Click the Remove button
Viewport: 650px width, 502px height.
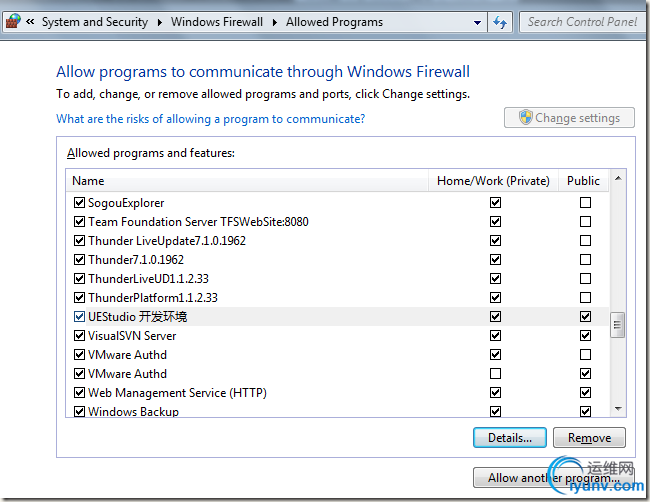[589, 438]
